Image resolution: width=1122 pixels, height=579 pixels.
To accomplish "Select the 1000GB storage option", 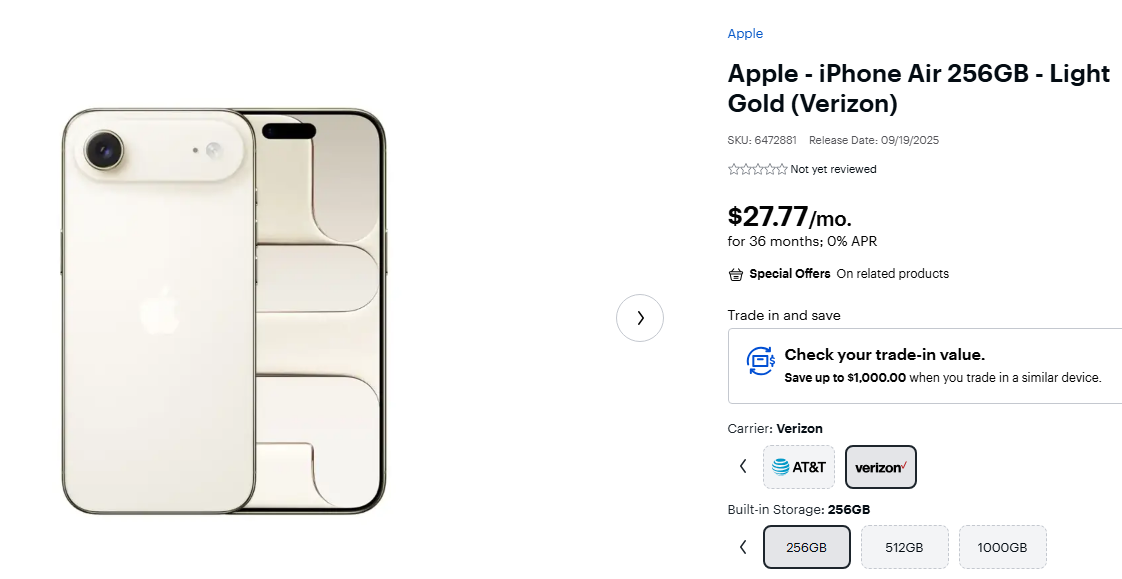I will point(1003,547).
